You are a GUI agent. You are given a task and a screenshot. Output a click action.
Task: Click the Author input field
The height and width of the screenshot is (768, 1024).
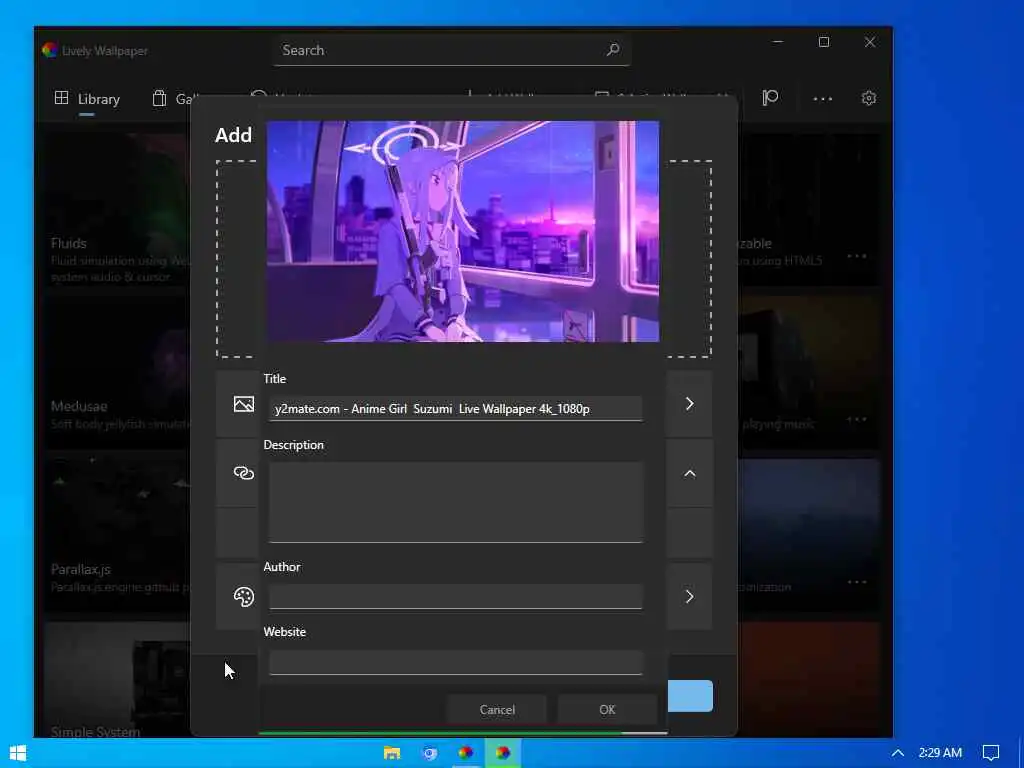coord(456,597)
